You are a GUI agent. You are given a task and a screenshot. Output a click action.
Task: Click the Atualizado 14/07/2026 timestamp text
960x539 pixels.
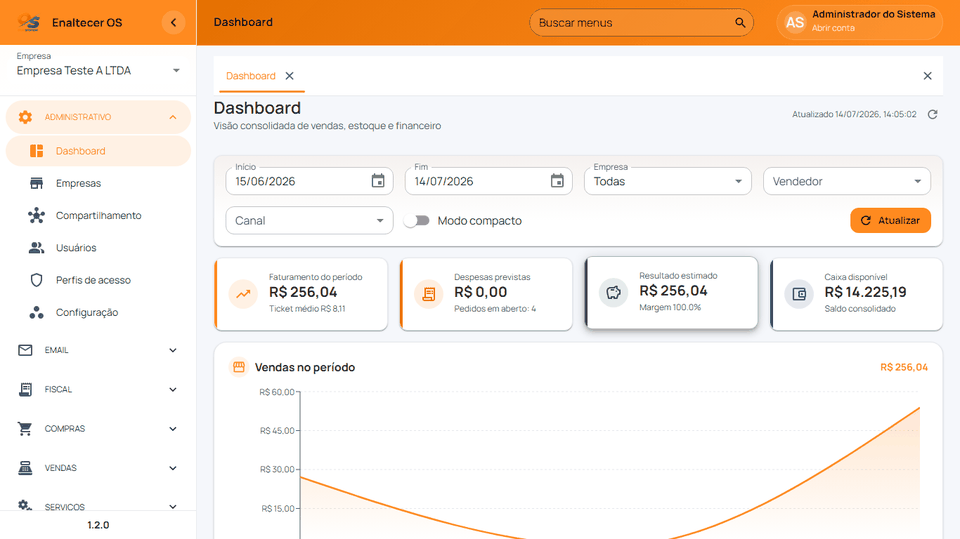[x=854, y=115]
